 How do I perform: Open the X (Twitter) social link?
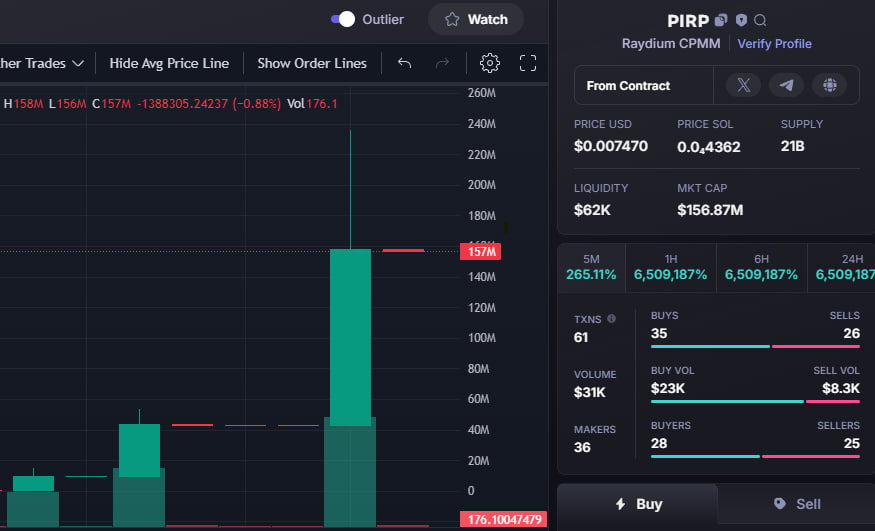(x=743, y=85)
